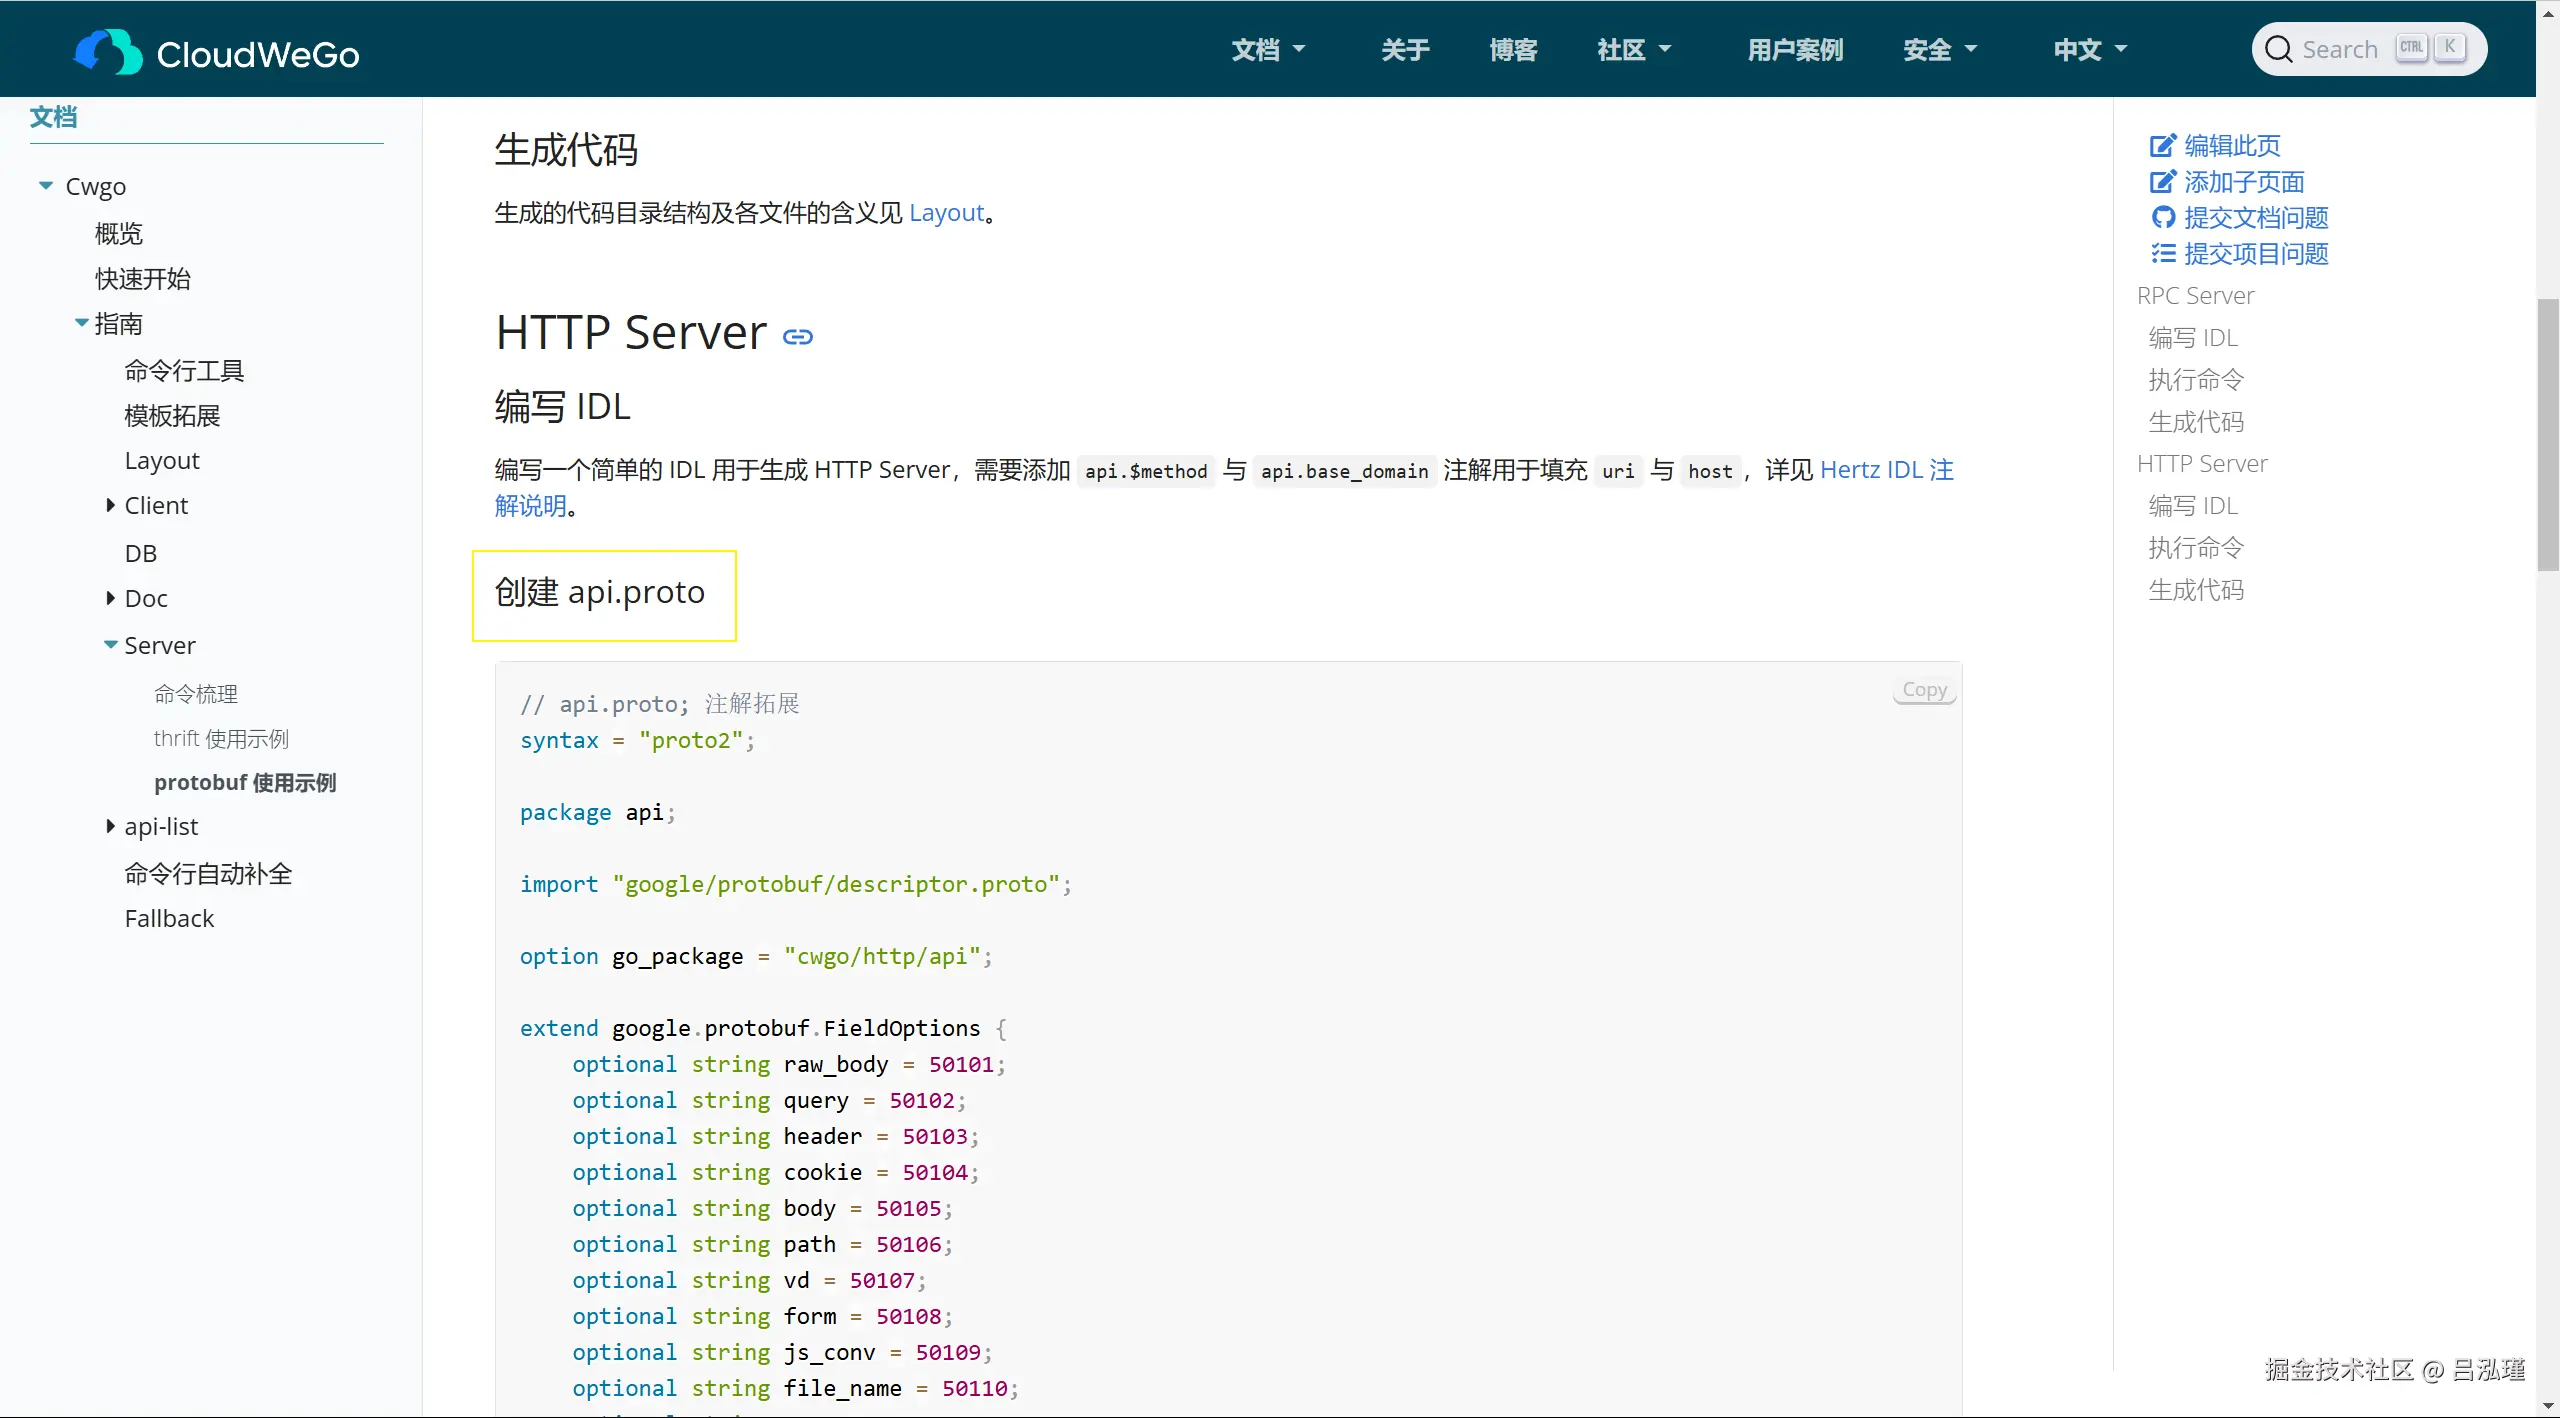Click the magnifier icon in the search box
Viewport: 2560px width, 1418px height.
[2278, 49]
